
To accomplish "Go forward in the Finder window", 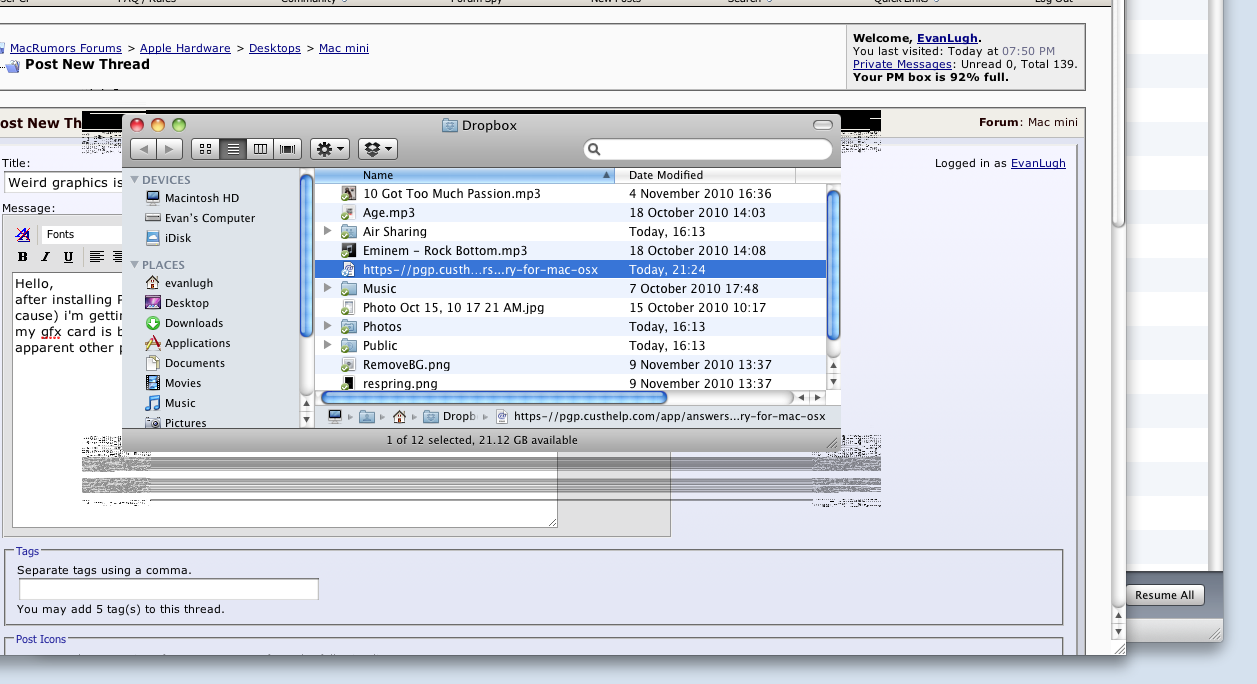I will (x=169, y=149).
